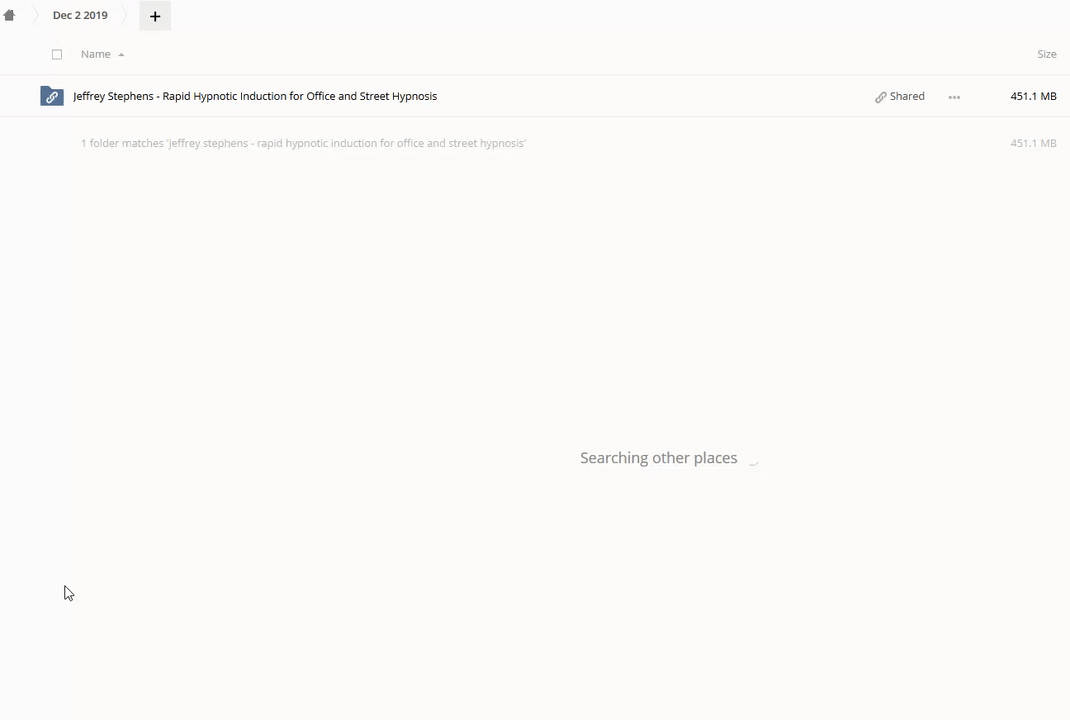Click the shared folder icon with link symbol
The height and width of the screenshot is (720, 1070).
pyautogui.click(x=52, y=96)
